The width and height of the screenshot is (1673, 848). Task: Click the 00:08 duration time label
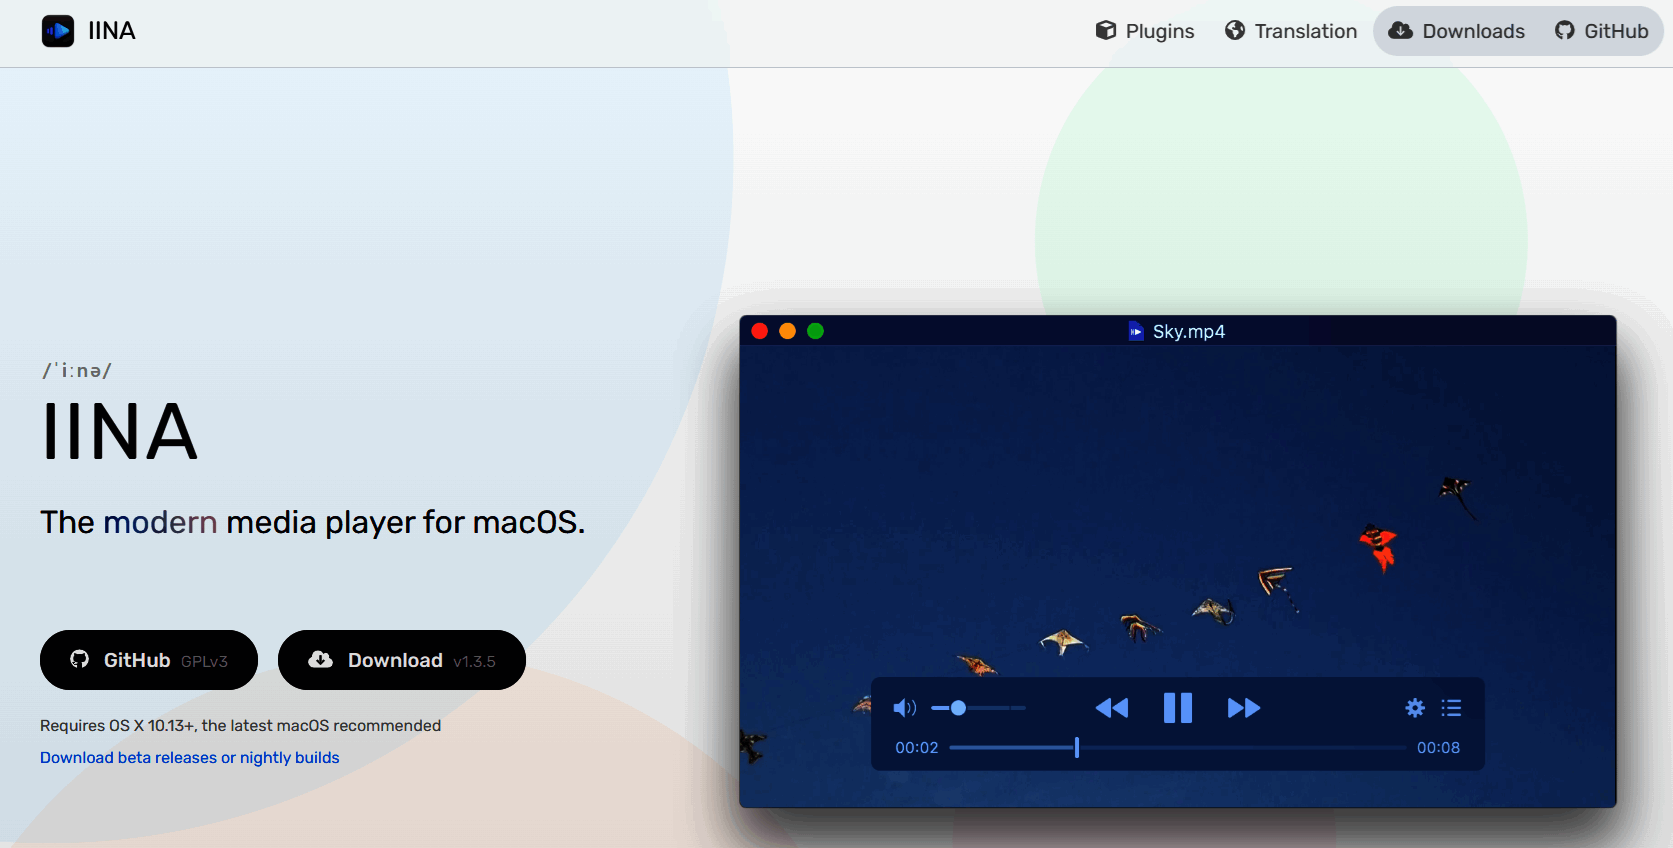pos(1438,748)
